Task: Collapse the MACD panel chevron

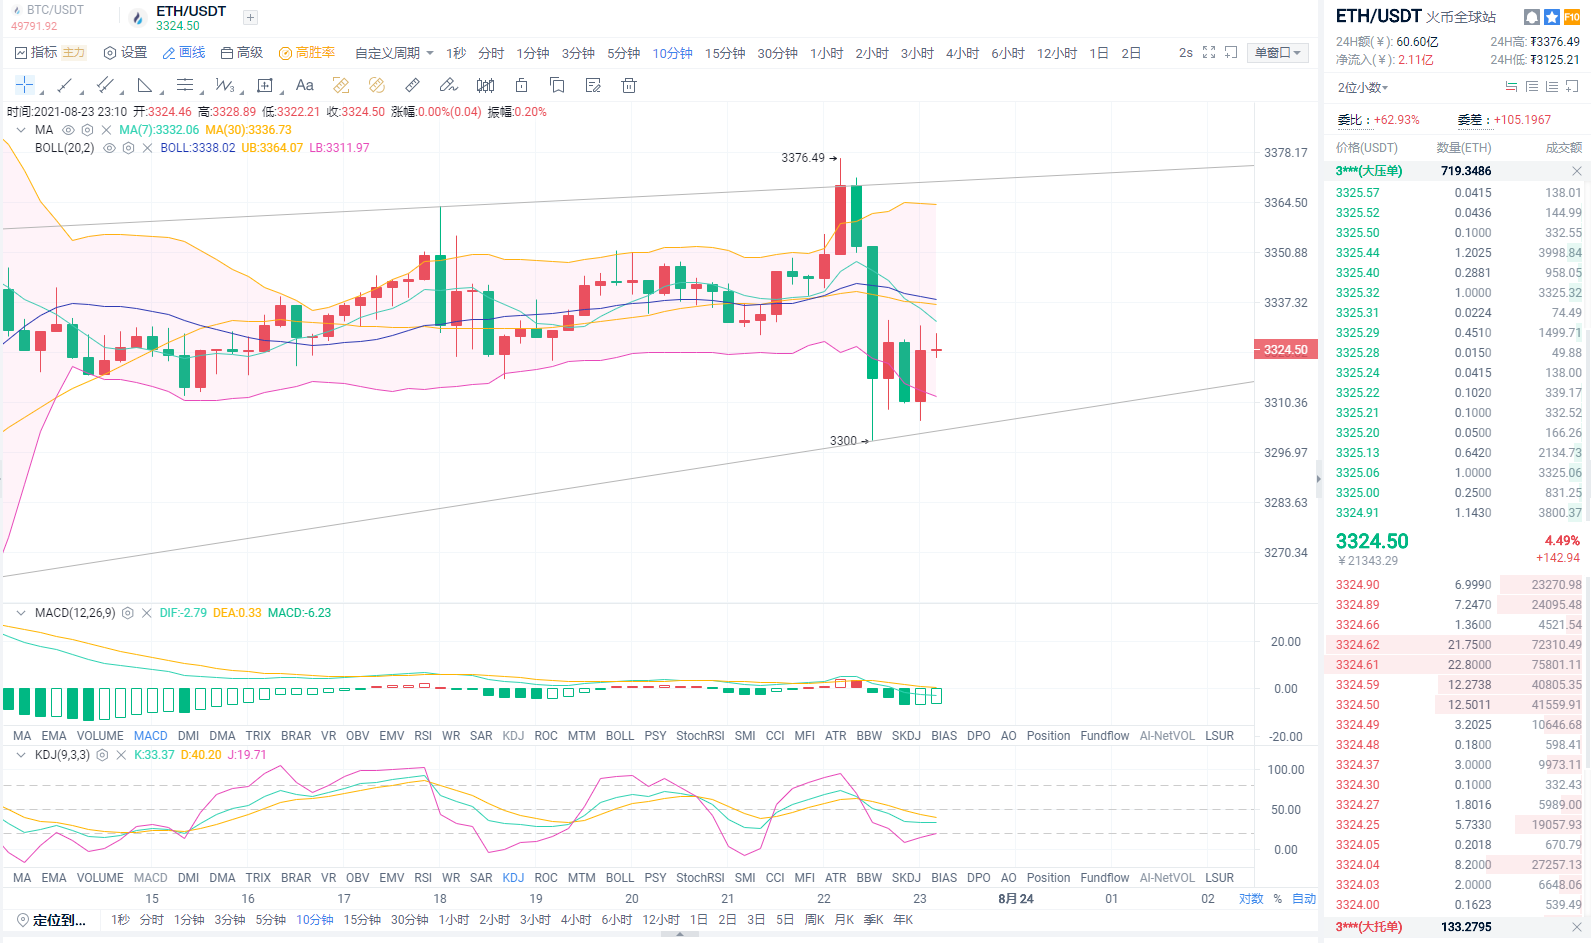Action: pyautogui.click(x=21, y=613)
